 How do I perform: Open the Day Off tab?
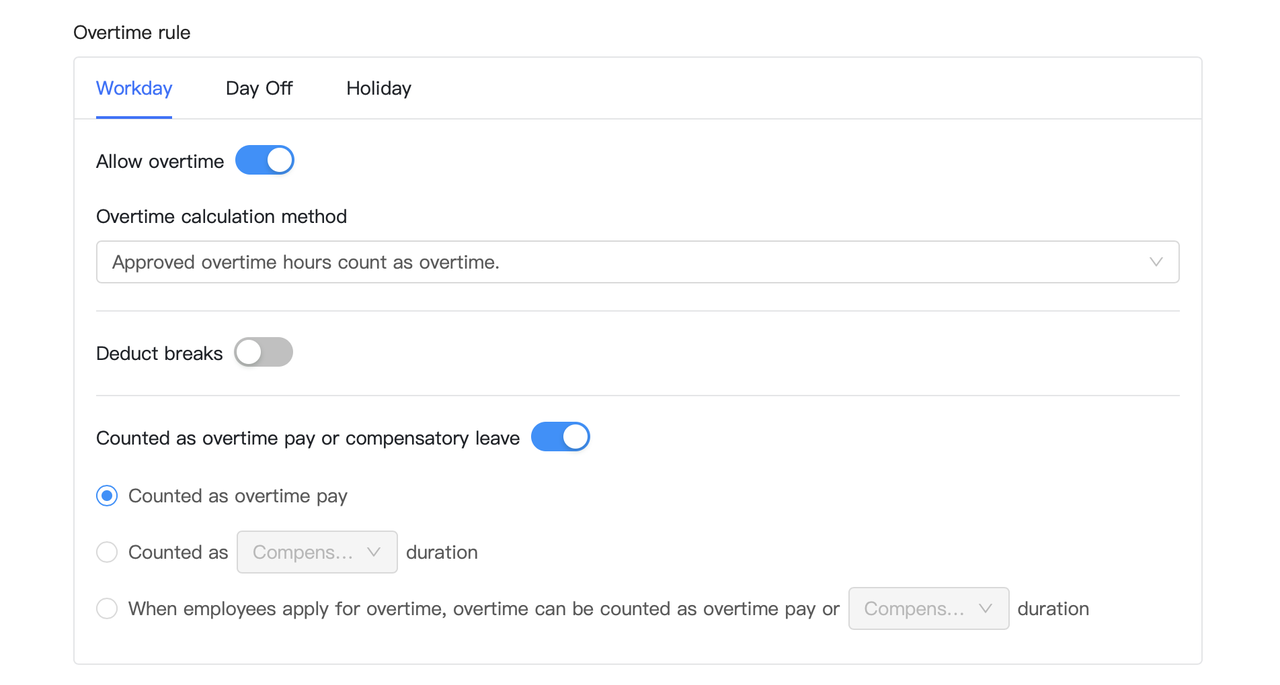(259, 88)
